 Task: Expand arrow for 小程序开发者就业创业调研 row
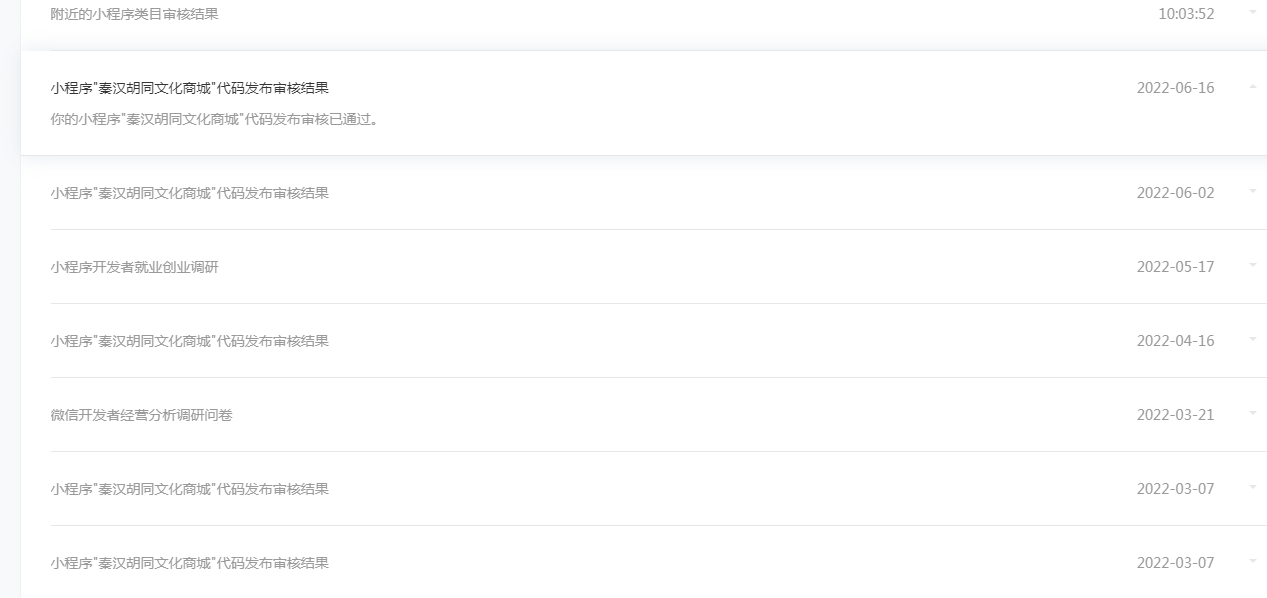1252,265
